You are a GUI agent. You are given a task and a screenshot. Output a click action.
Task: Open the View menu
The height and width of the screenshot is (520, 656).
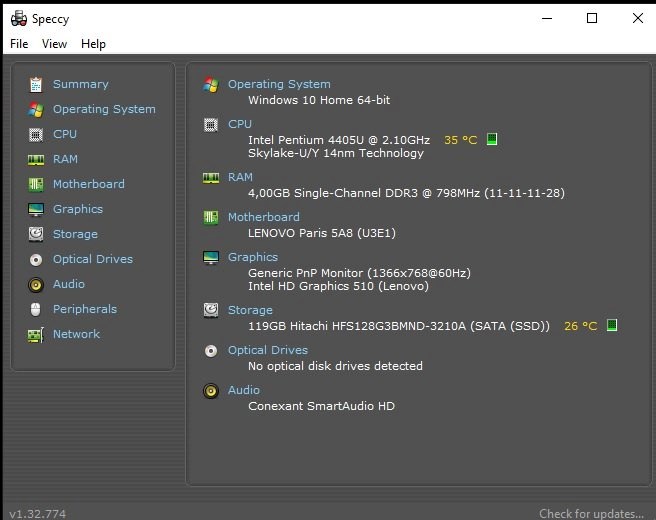(x=54, y=44)
